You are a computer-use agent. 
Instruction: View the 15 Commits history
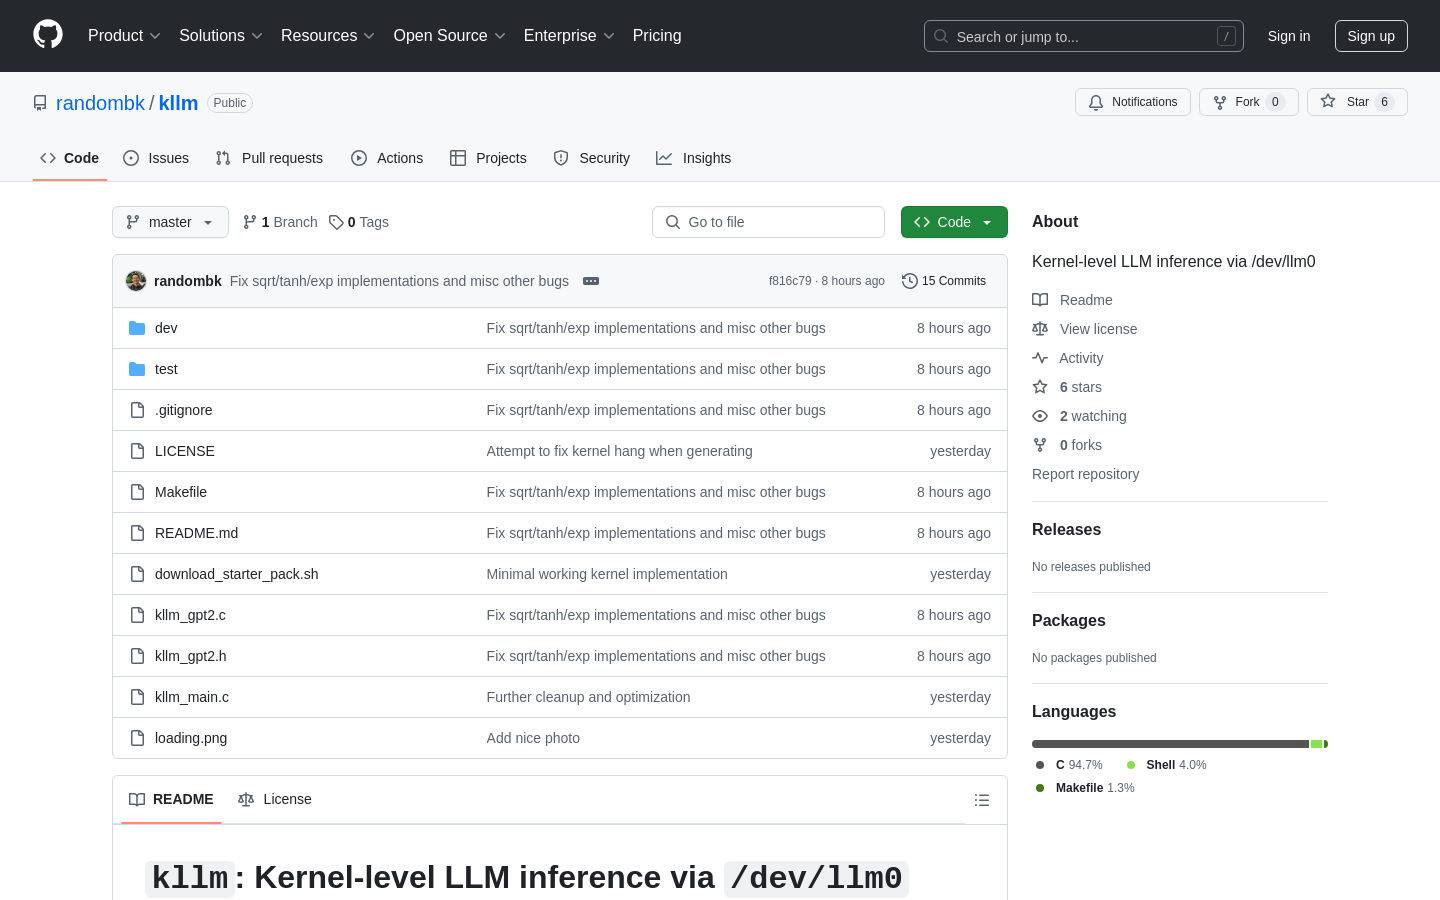tap(944, 281)
